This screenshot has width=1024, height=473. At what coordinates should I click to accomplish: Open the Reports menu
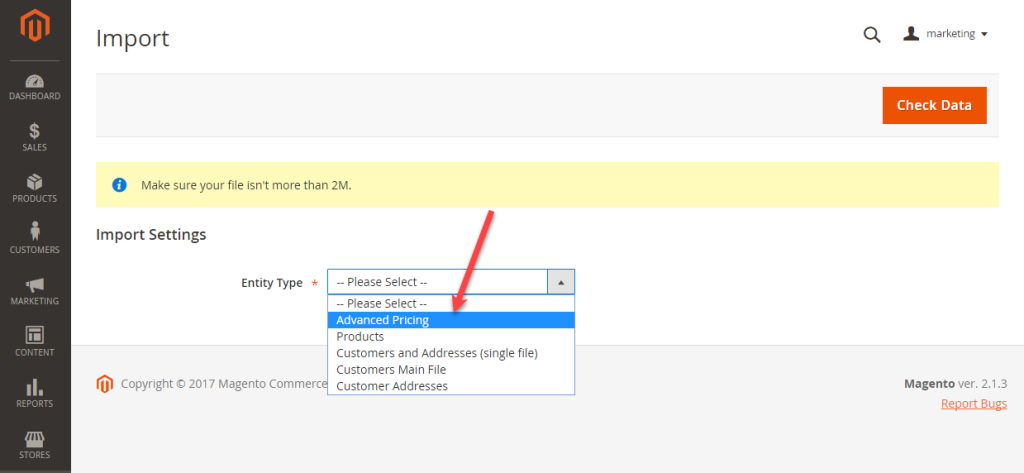pos(35,393)
